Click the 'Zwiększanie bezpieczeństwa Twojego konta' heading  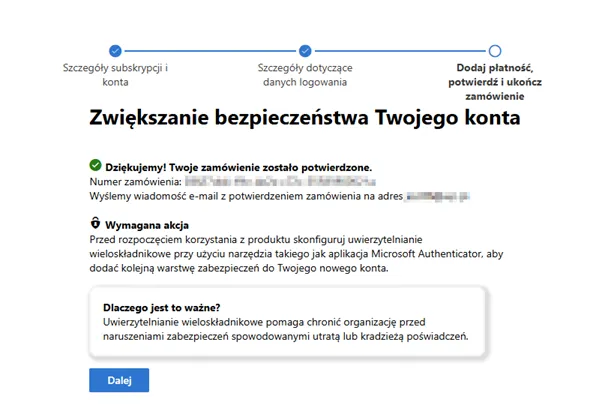(305, 118)
